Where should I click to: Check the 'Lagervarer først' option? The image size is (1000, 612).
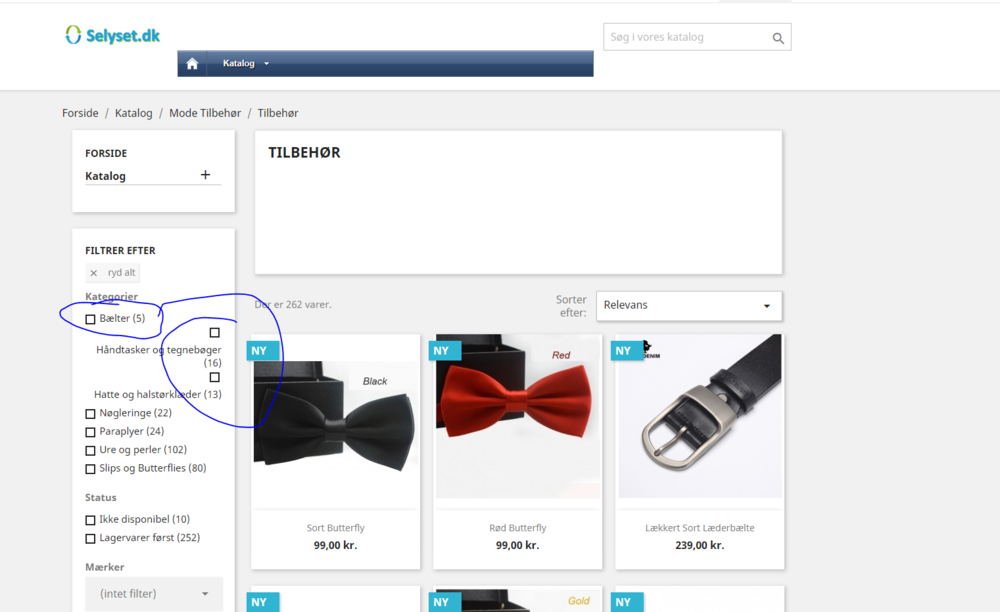pos(90,538)
